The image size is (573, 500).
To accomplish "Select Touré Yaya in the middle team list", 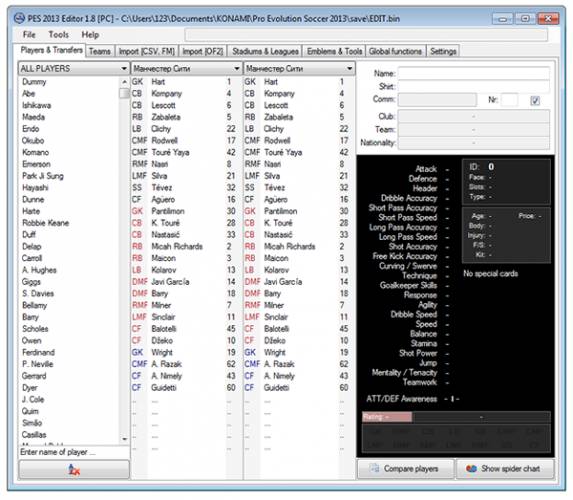I will pyautogui.click(x=170, y=152).
